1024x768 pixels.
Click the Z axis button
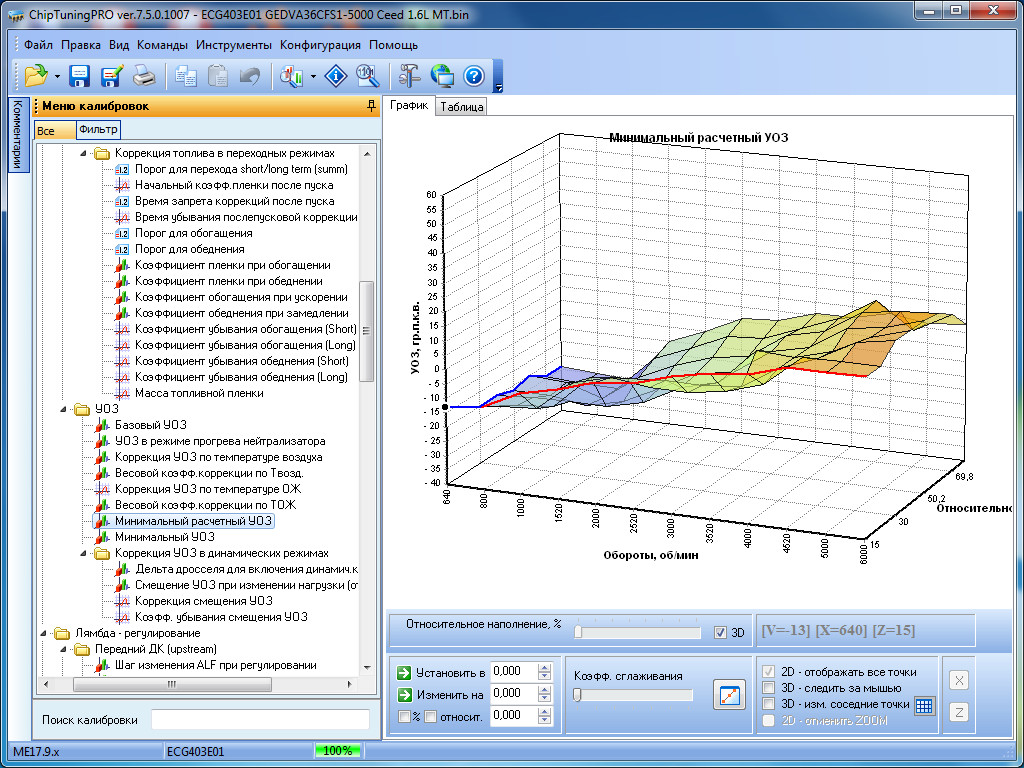pos(958,712)
